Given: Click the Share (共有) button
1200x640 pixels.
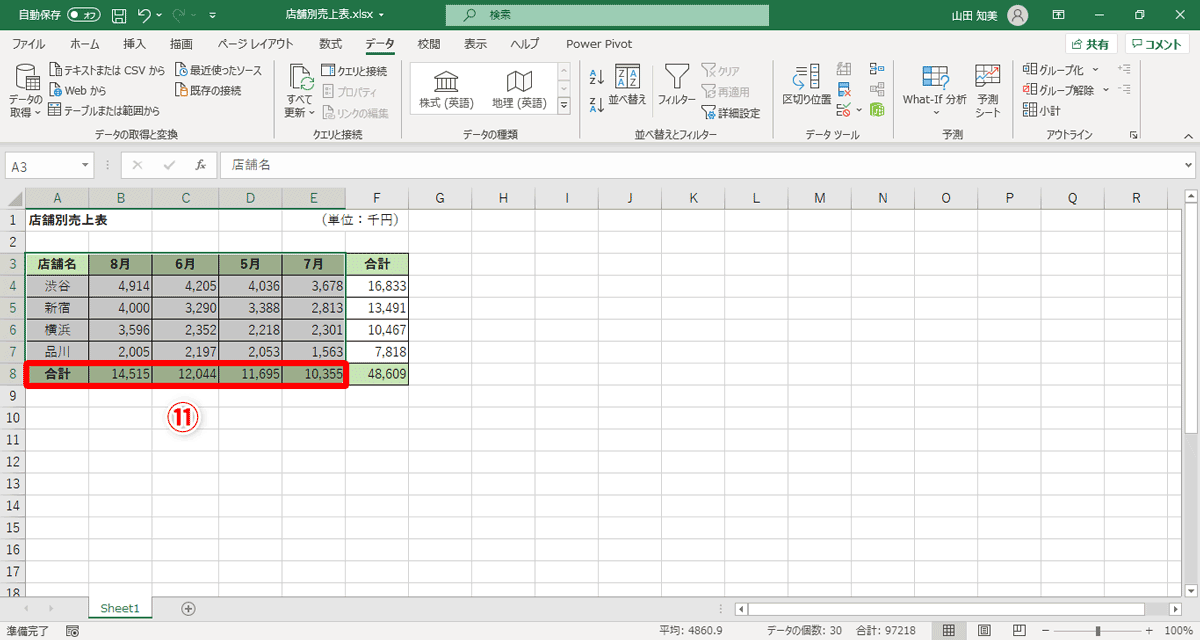Looking at the screenshot, I should coord(1090,44).
